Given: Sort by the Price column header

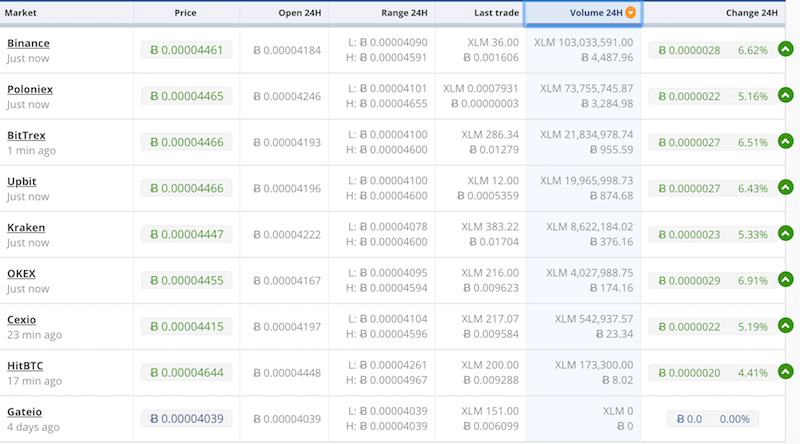Looking at the screenshot, I should pyautogui.click(x=185, y=13).
